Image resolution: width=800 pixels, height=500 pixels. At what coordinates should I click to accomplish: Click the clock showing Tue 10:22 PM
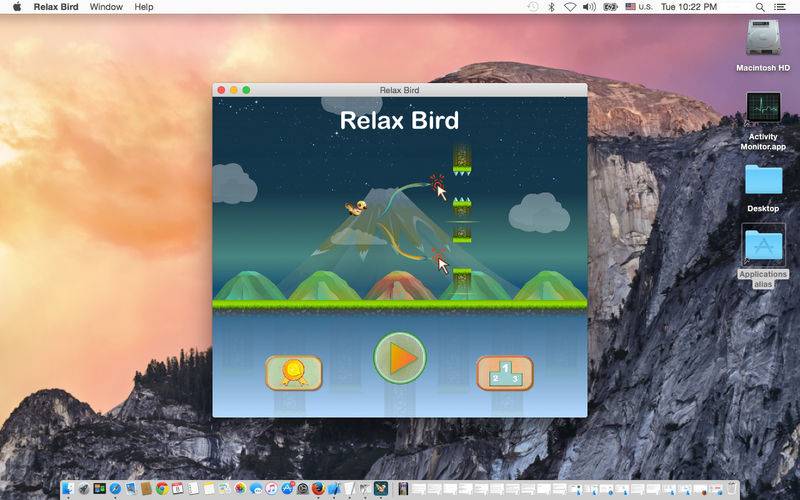[689, 7]
